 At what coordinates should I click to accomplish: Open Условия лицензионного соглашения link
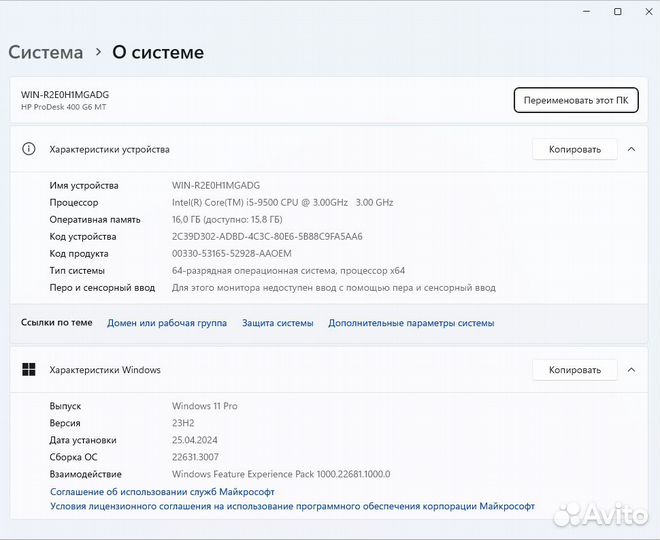pos(292,506)
